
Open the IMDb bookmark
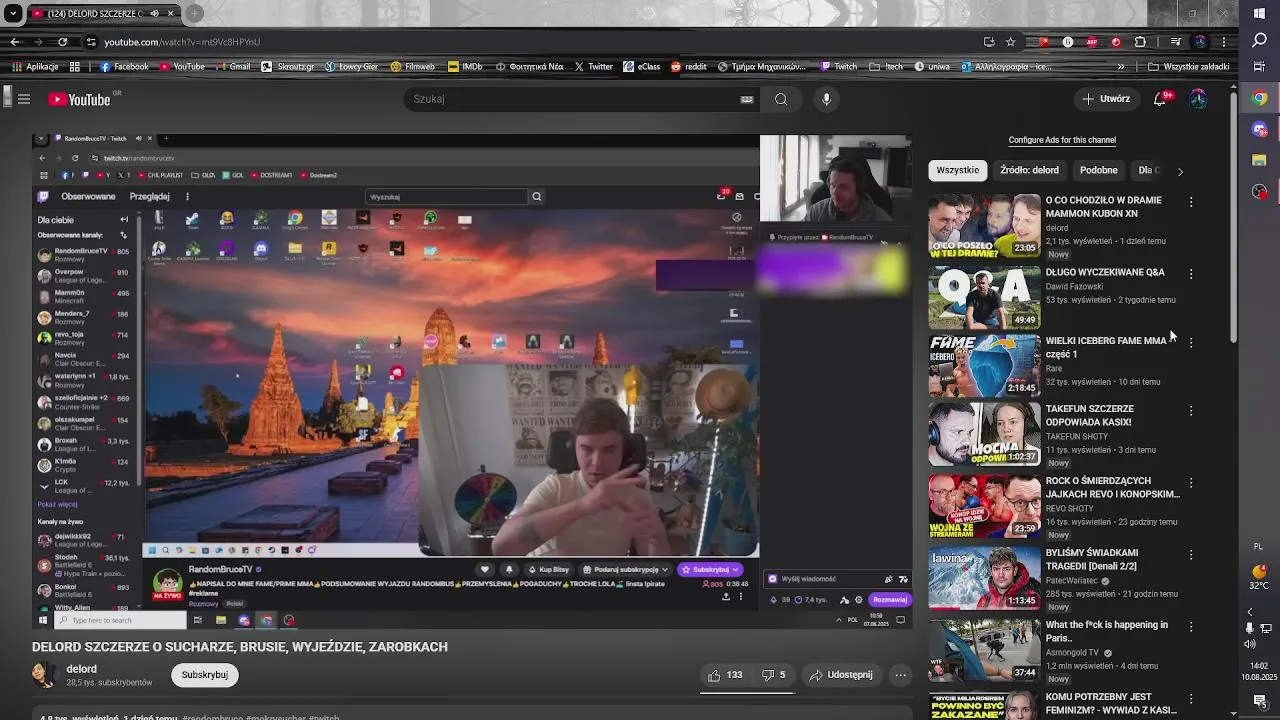tap(465, 67)
